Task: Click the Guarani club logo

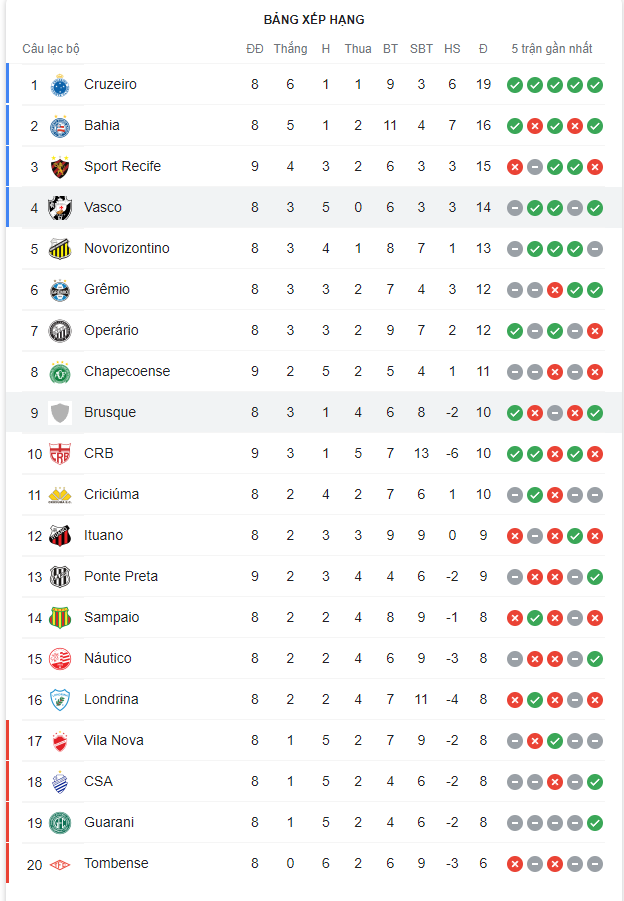Action: tap(60, 823)
